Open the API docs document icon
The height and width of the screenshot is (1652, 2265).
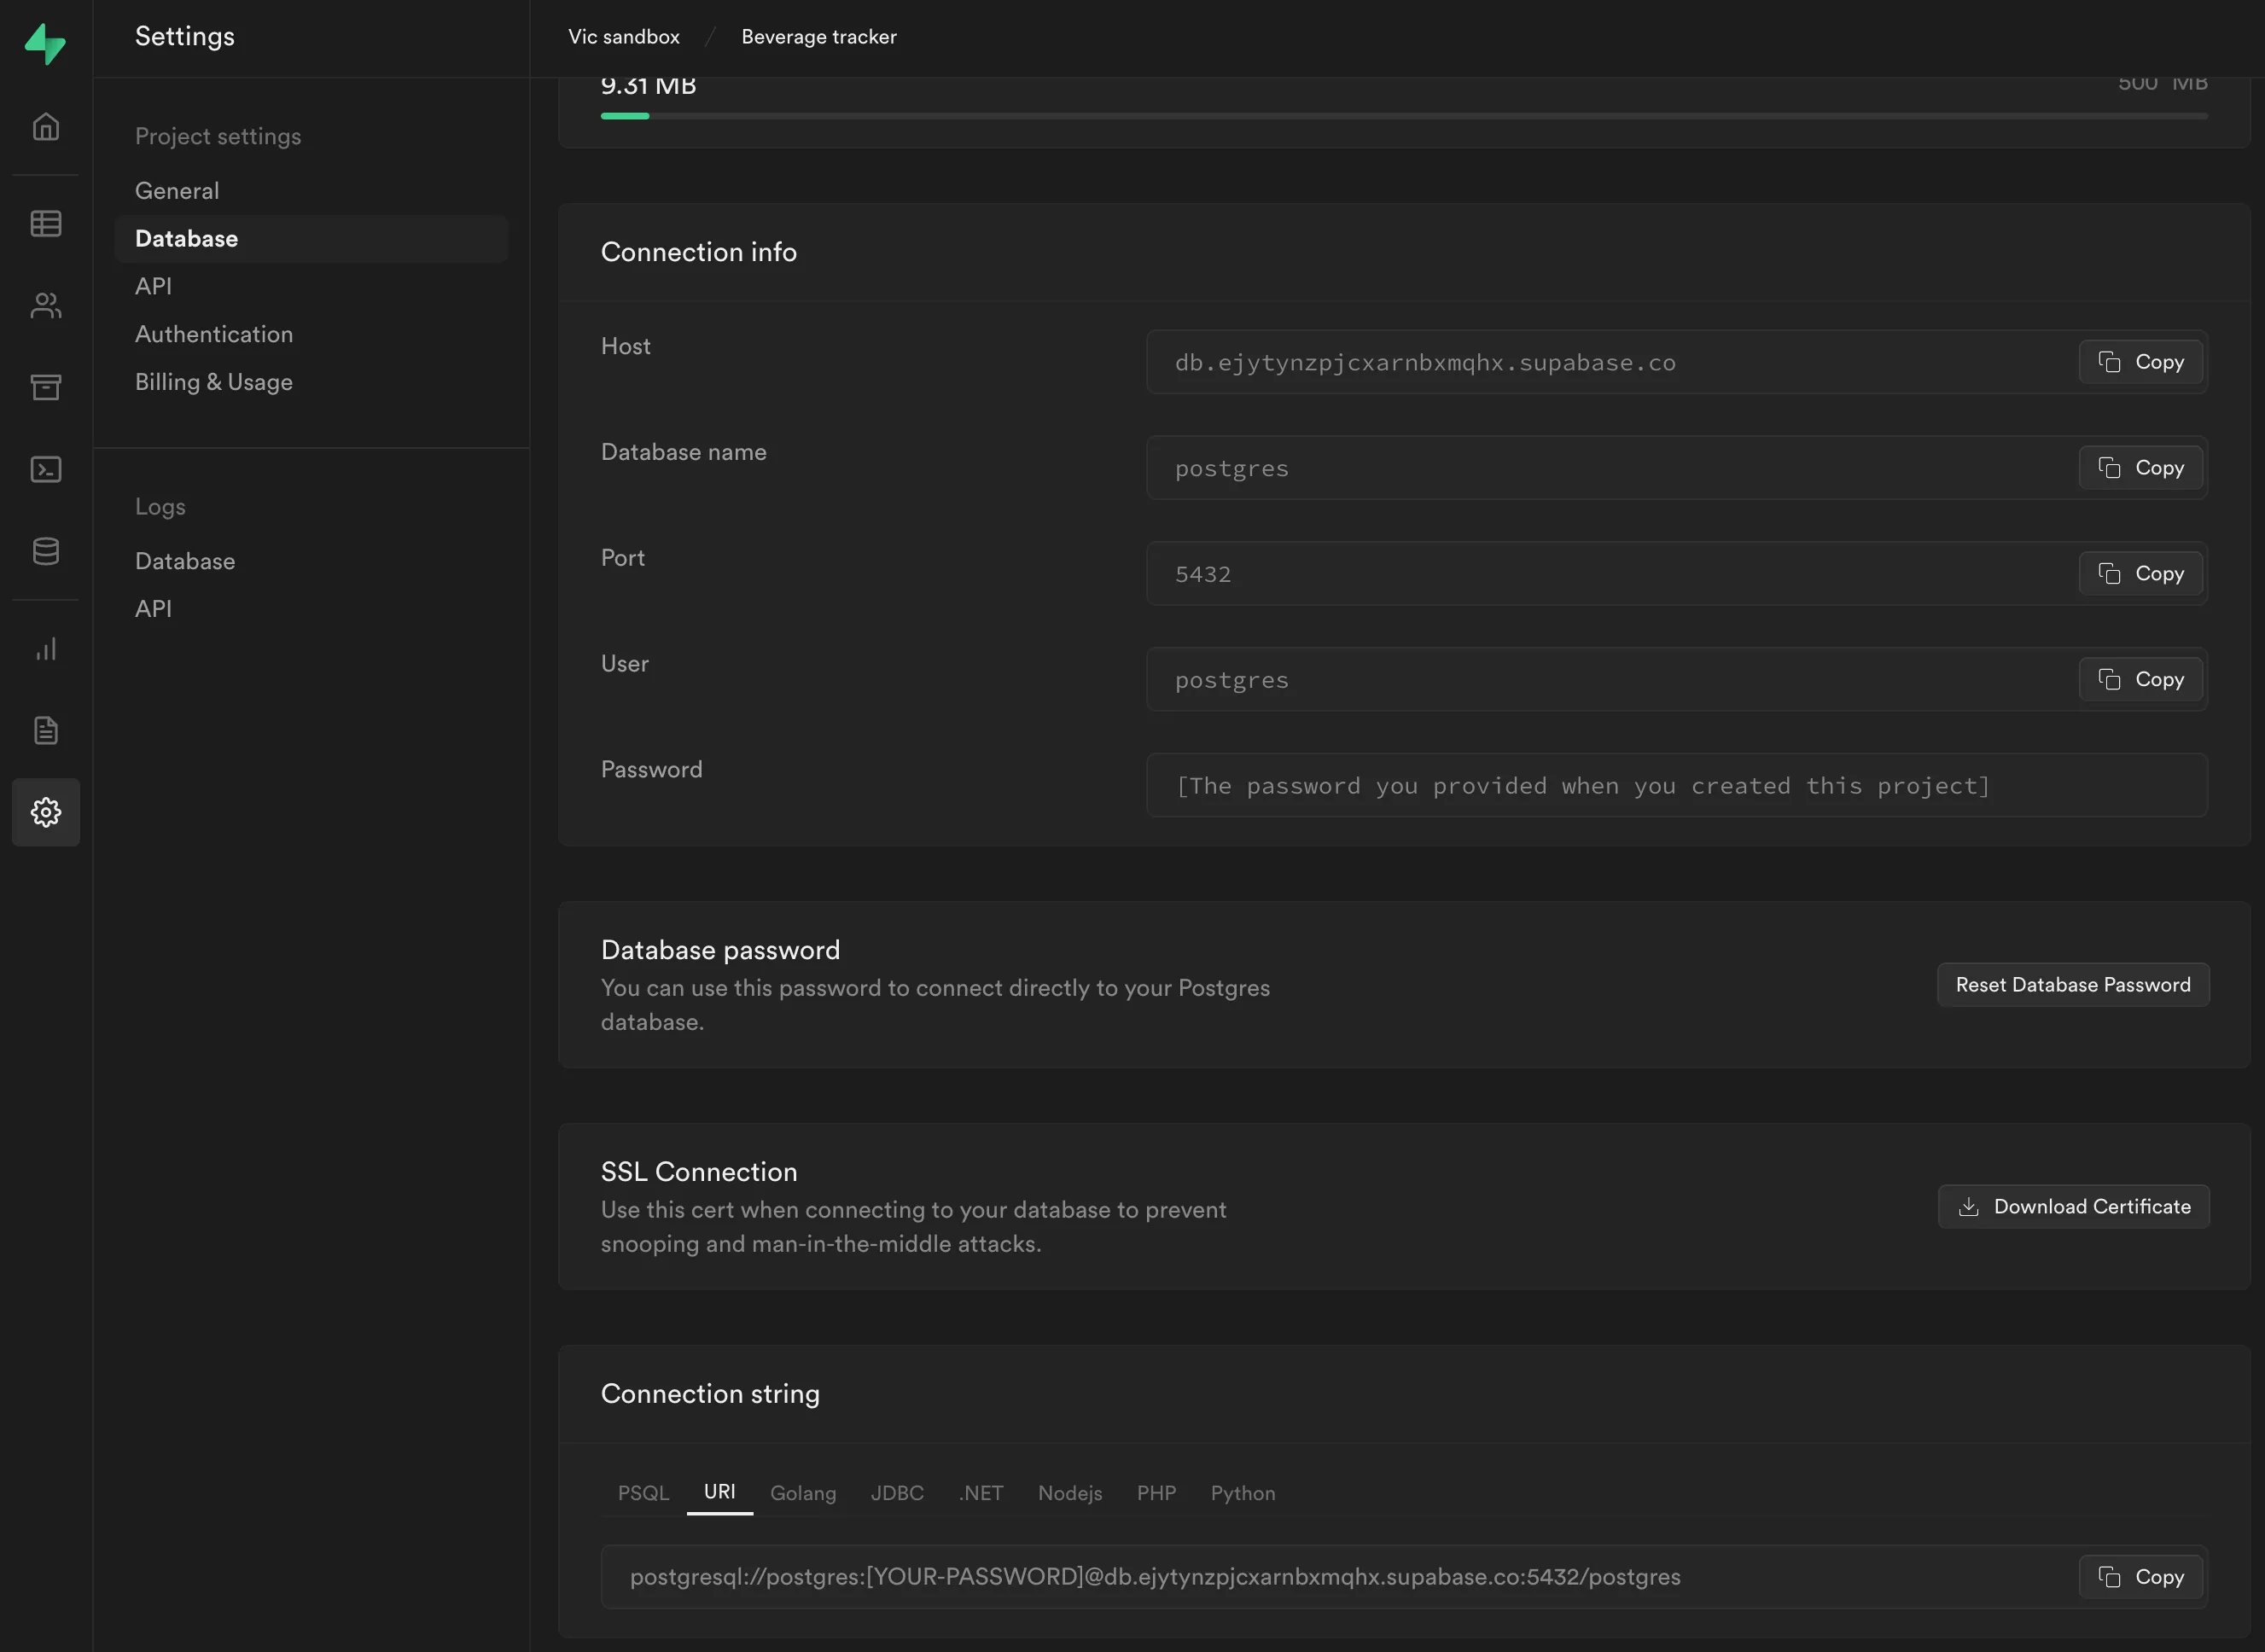point(46,730)
